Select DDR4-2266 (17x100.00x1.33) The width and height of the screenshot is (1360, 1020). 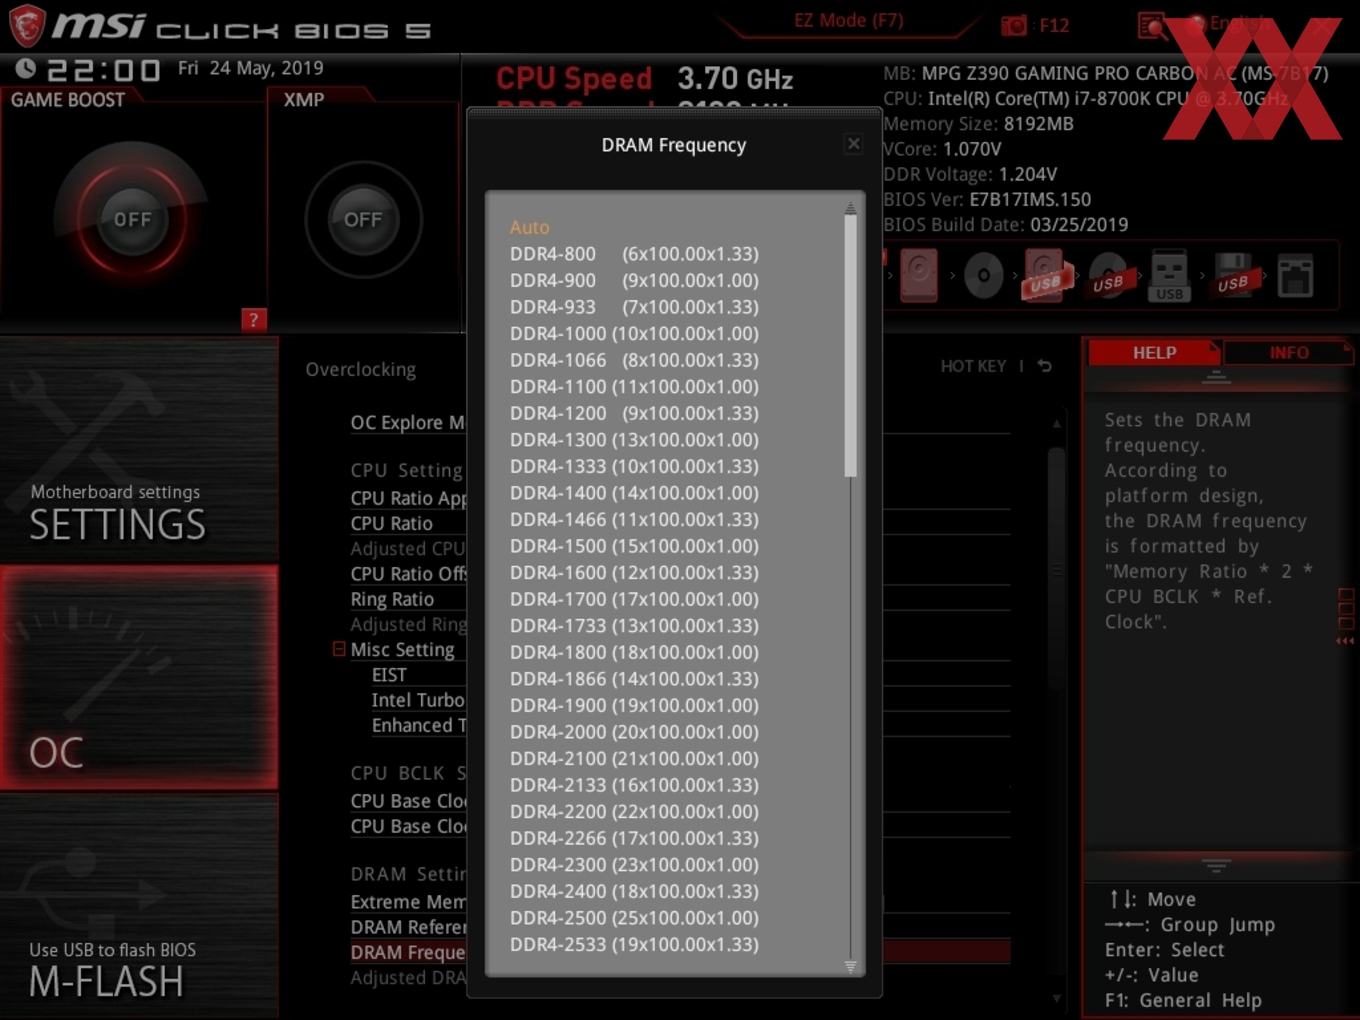(634, 838)
